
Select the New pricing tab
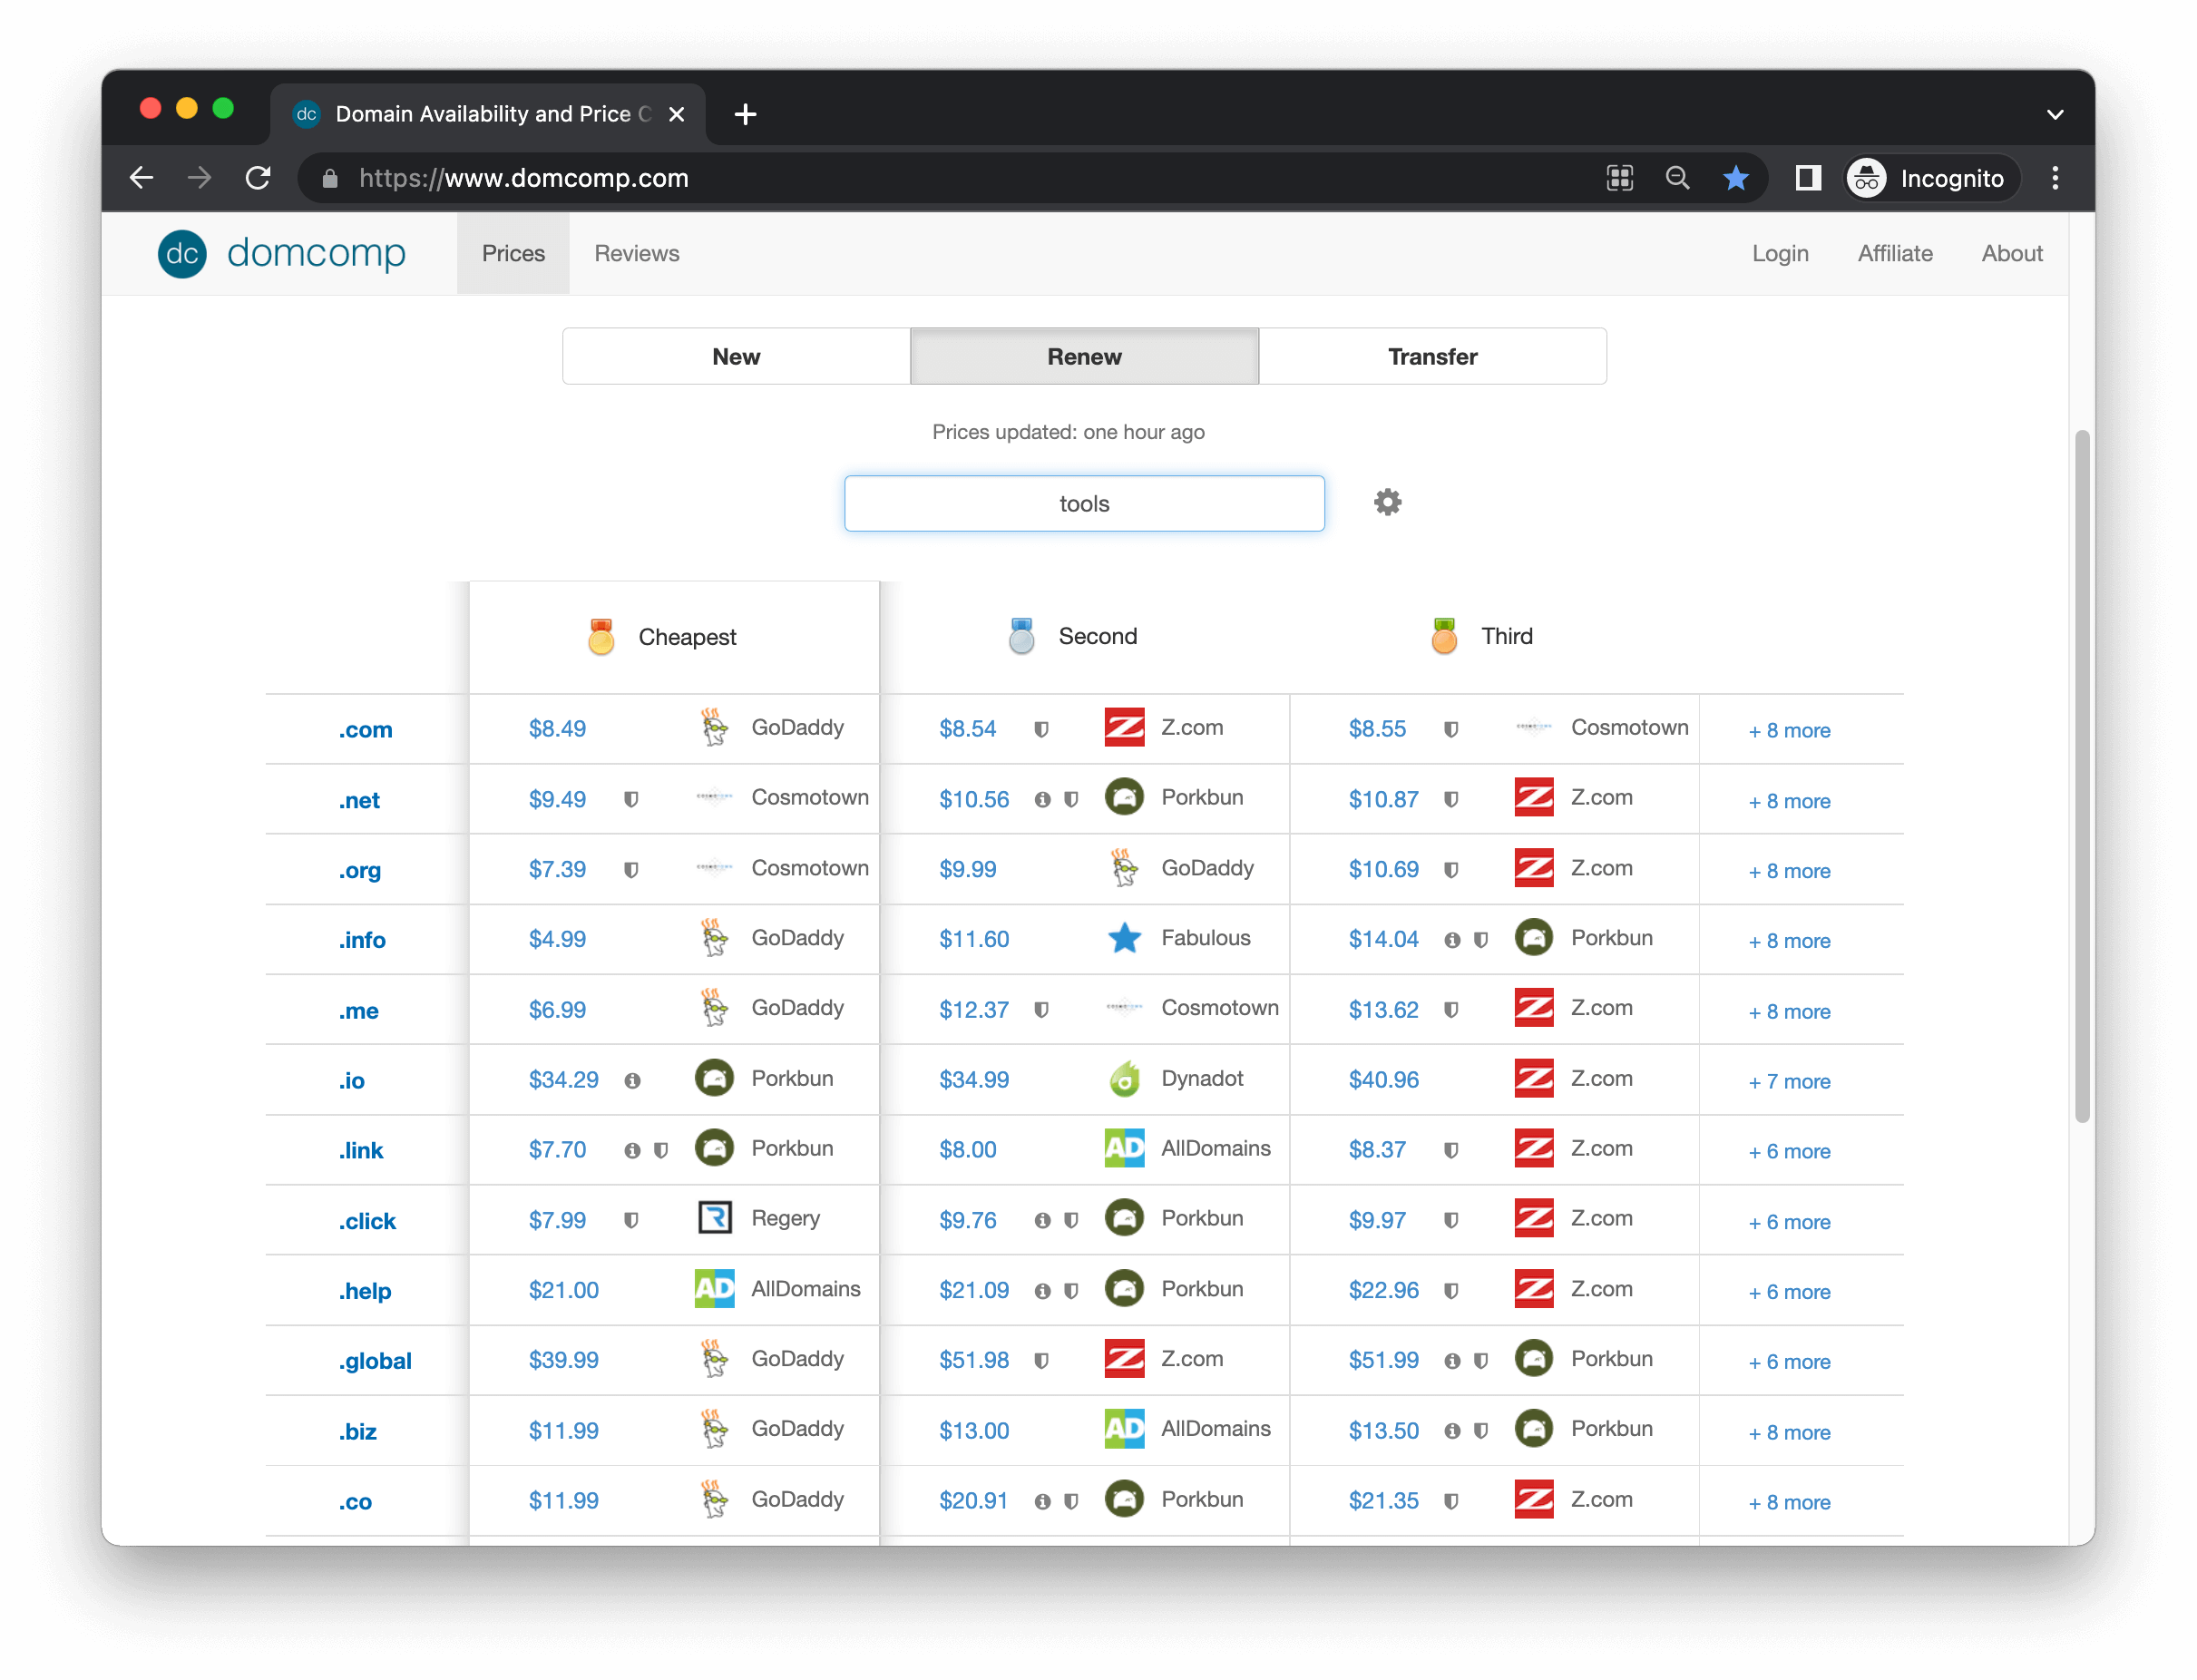tap(736, 357)
